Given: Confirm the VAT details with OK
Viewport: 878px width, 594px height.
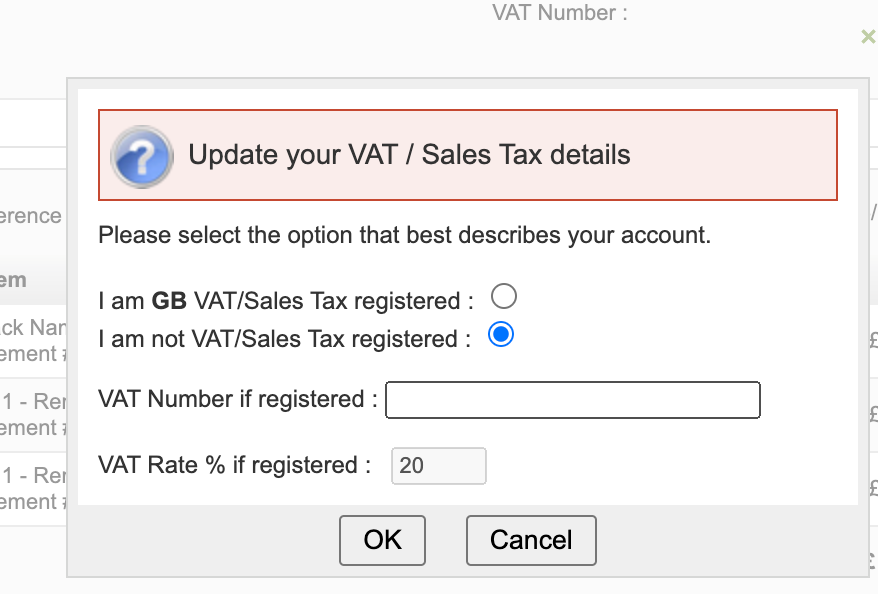Looking at the screenshot, I should point(382,540).
